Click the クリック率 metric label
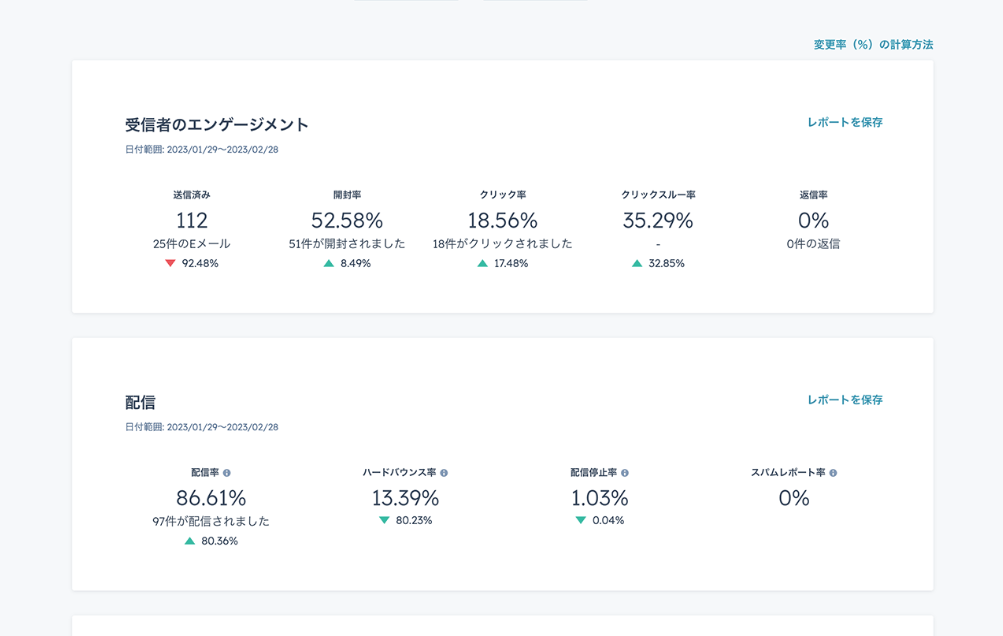 click(x=503, y=195)
